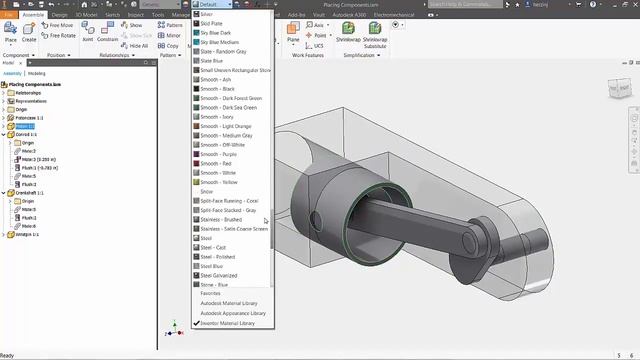The image size is (640, 360).
Task: Pick Smooth - Purple color swatch
Action: click(196, 154)
